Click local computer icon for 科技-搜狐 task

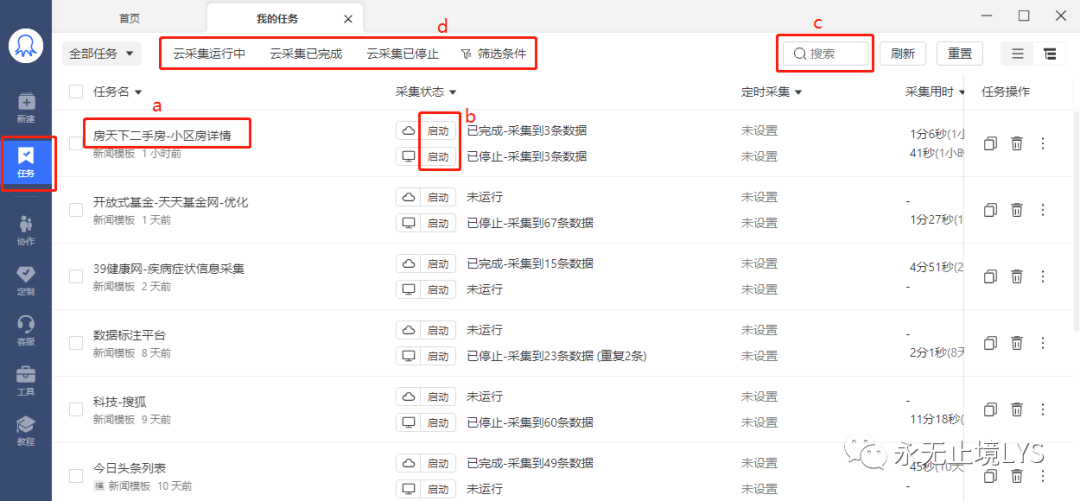coord(408,422)
